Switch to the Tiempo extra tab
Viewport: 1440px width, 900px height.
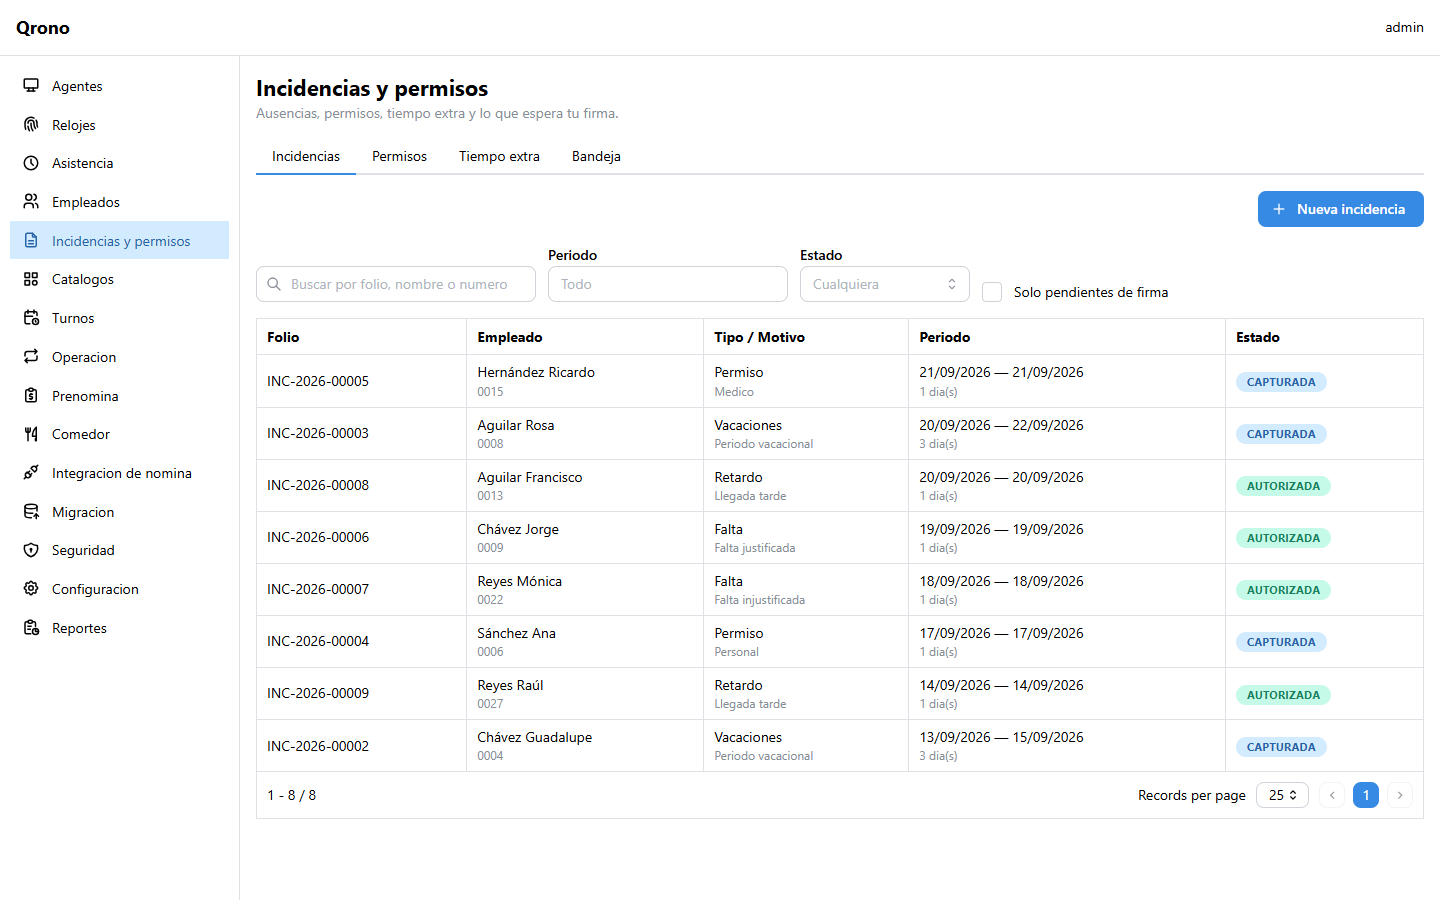pos(499,156)
